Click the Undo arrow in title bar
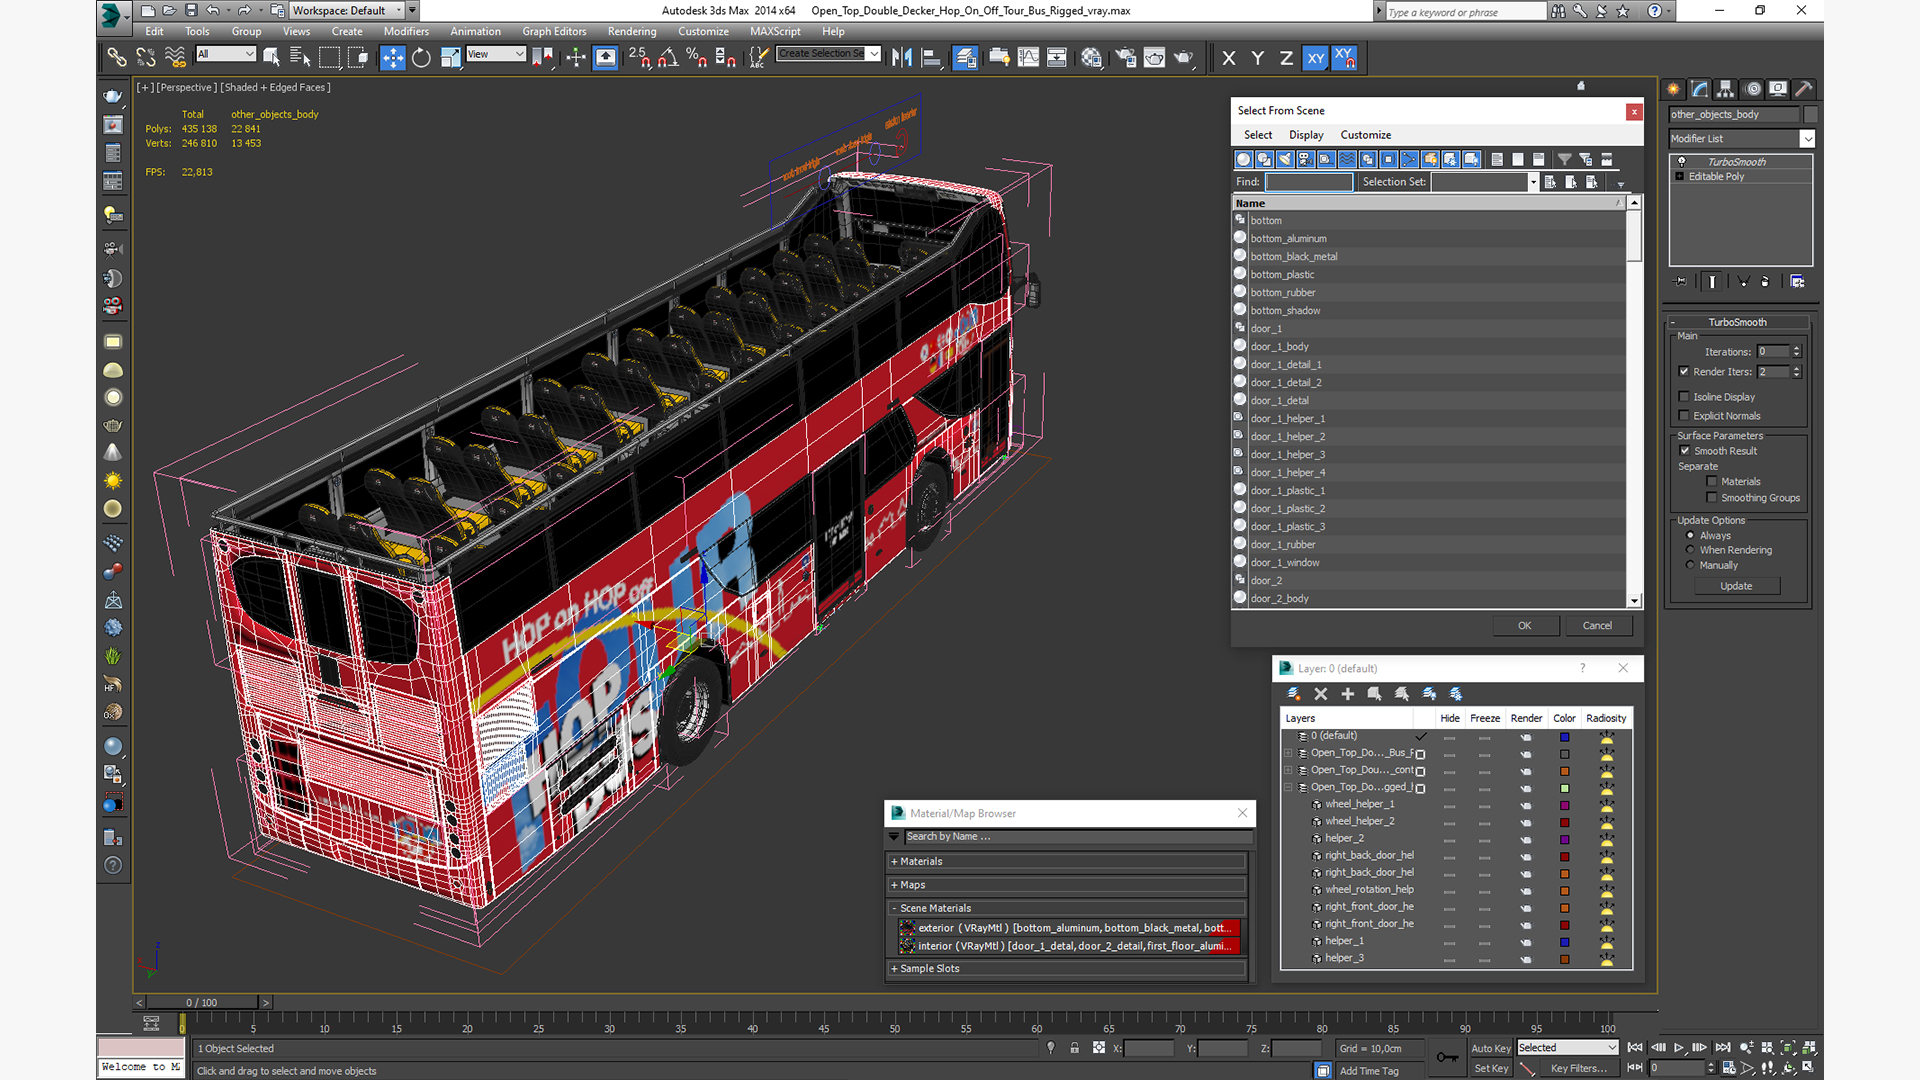Screen dimensions: 1920x1080 click(x=213, y=11)
